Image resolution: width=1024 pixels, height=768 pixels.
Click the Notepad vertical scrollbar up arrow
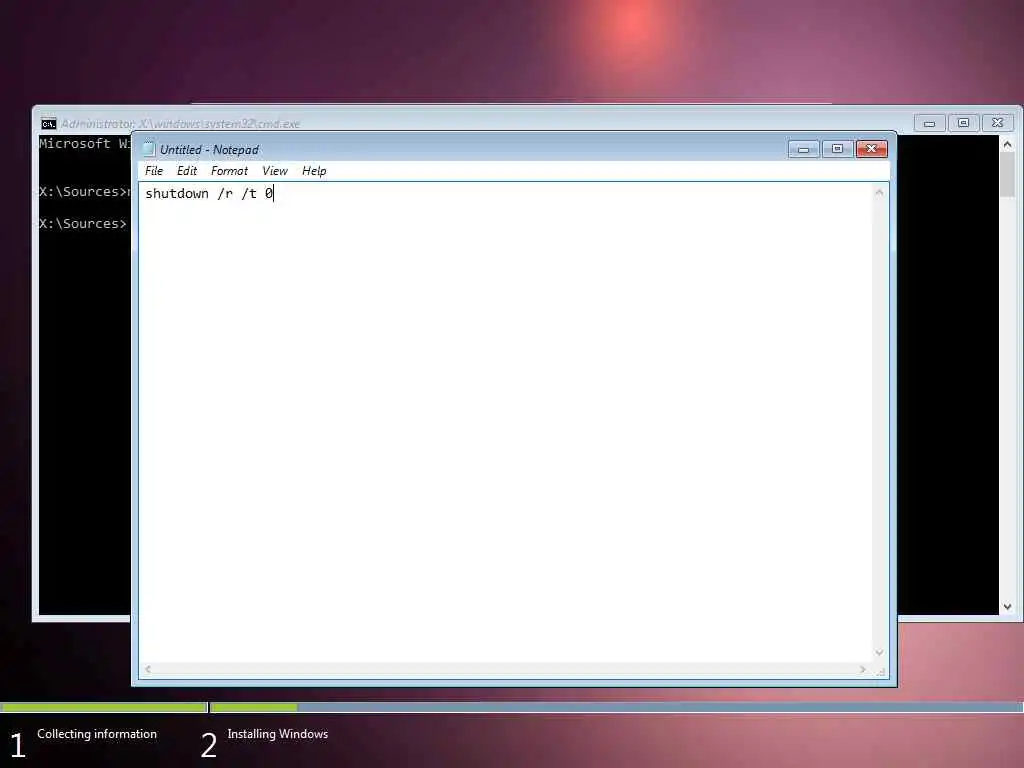tap(879, 192)
